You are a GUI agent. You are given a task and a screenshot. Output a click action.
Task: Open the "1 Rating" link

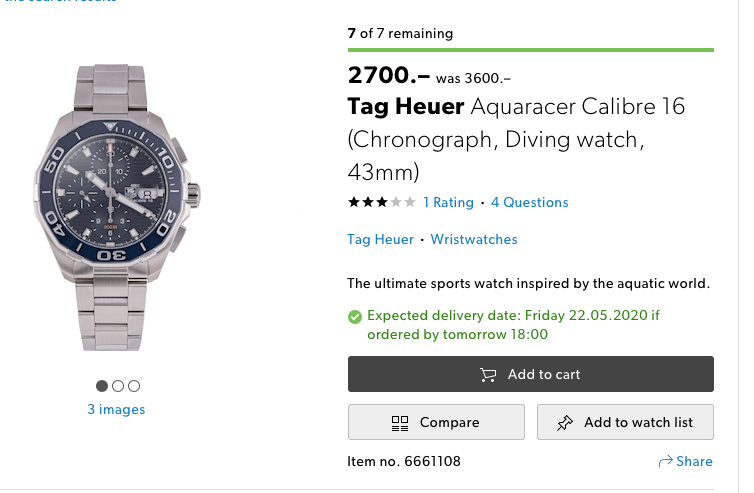(x=448, y=202)
